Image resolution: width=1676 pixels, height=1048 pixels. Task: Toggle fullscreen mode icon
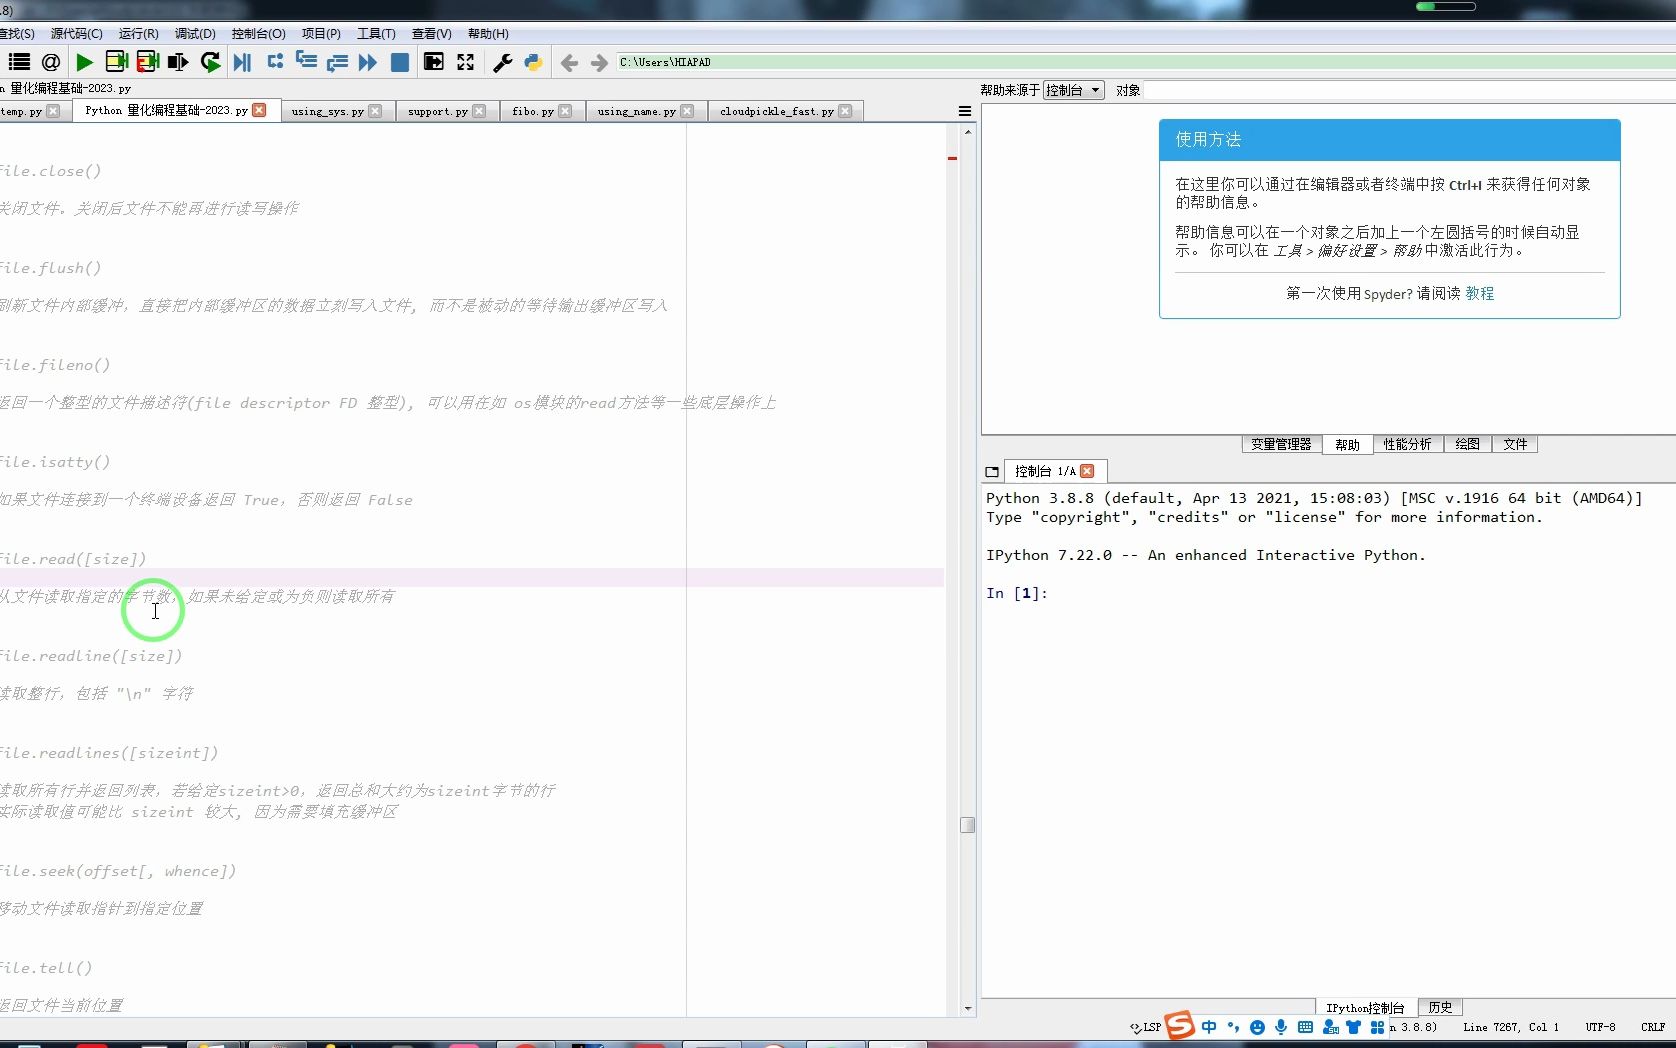click(x=466, y=62)
